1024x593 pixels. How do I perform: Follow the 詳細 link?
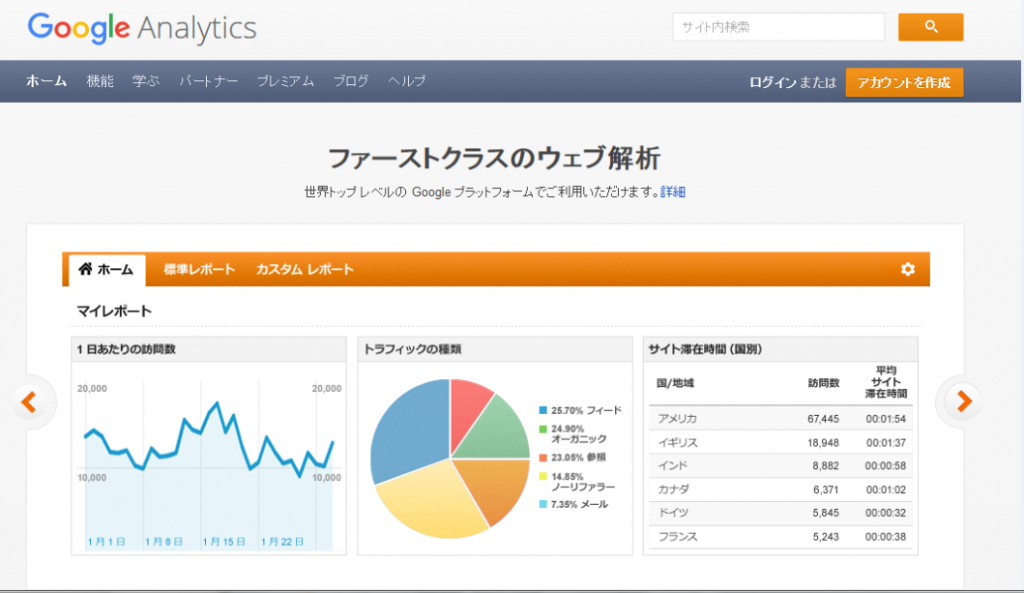pyautogui.click(x=673, y=192)
